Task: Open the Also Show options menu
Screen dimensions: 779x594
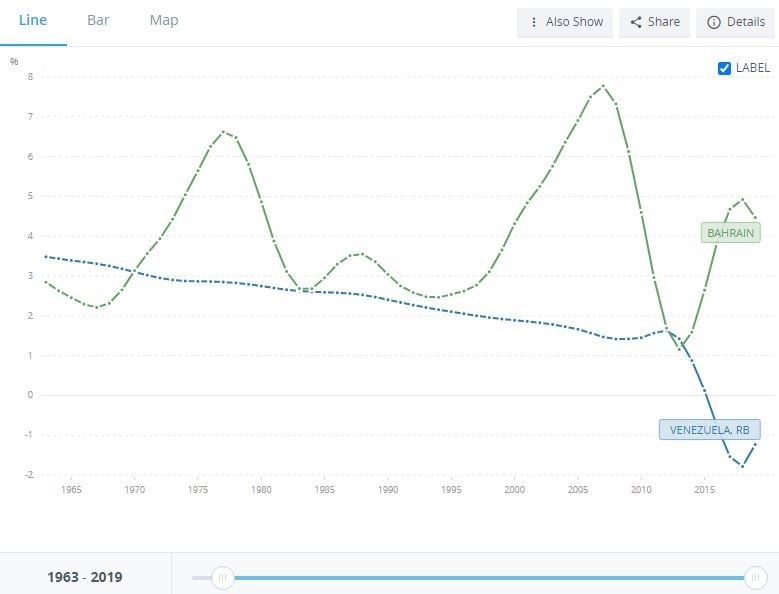Action: [565, 22]
